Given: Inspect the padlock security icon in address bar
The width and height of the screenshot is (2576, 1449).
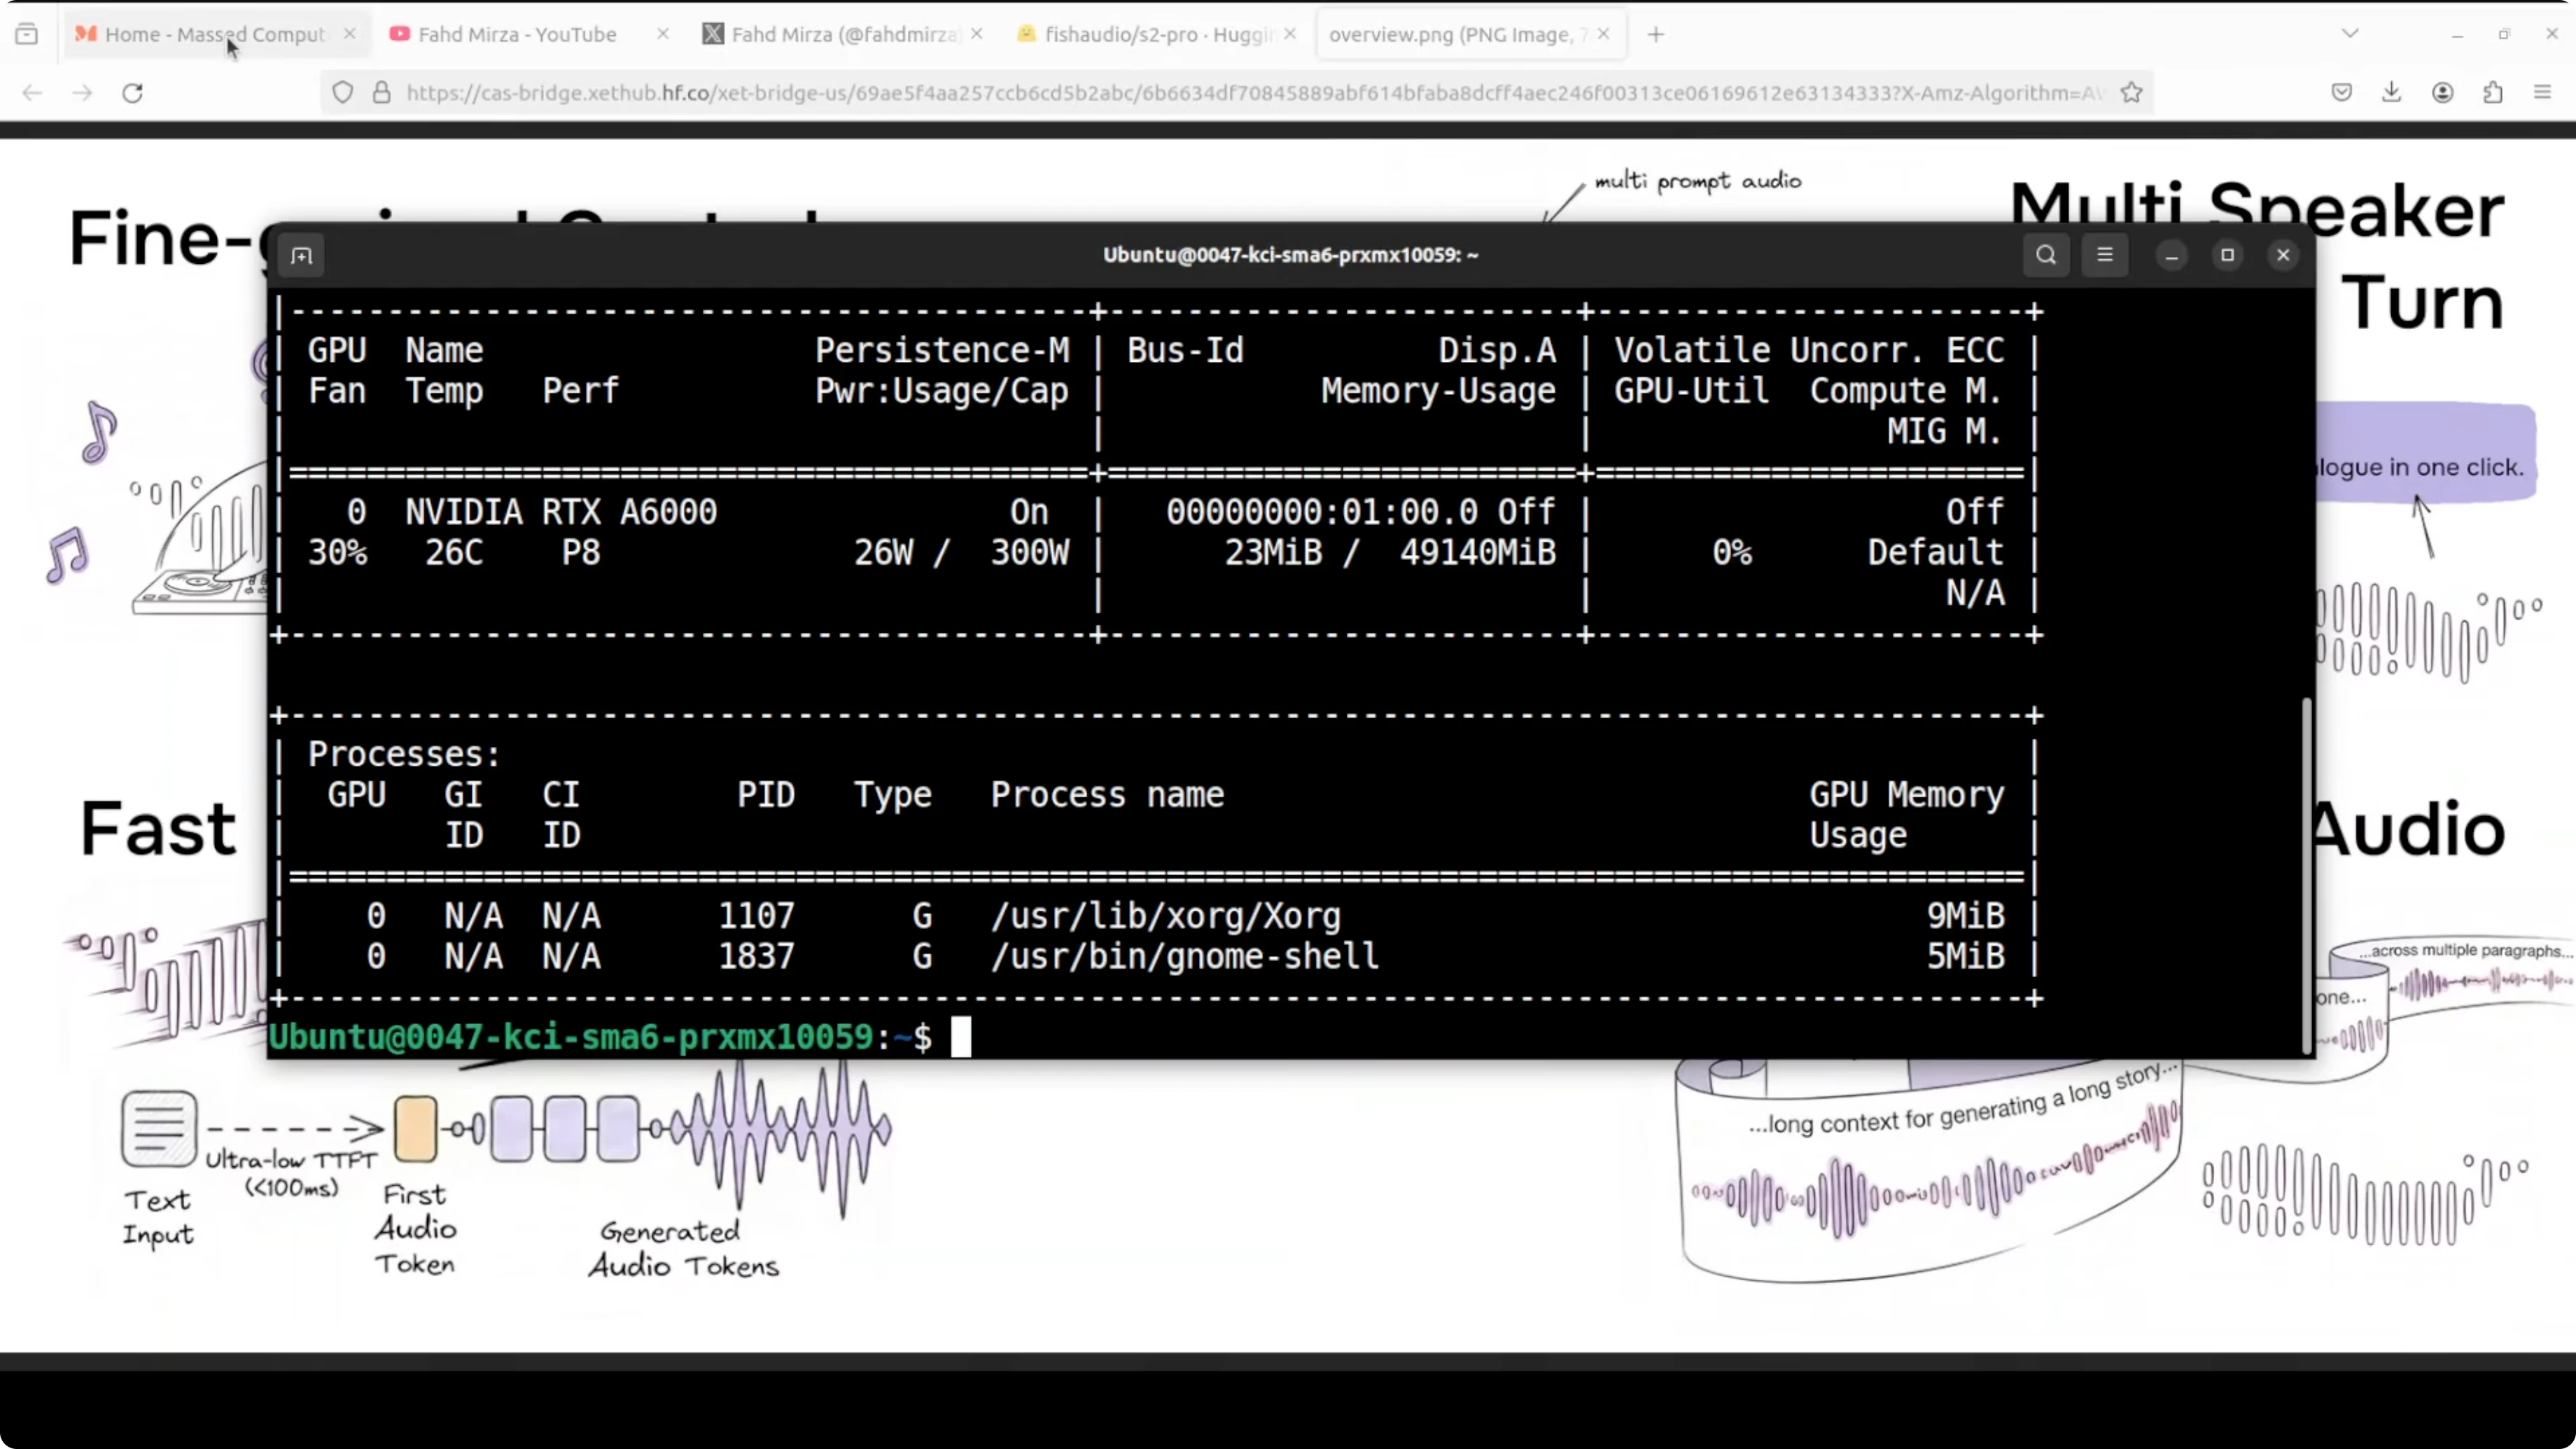Looking at the screenshot, I should [381, 92].
